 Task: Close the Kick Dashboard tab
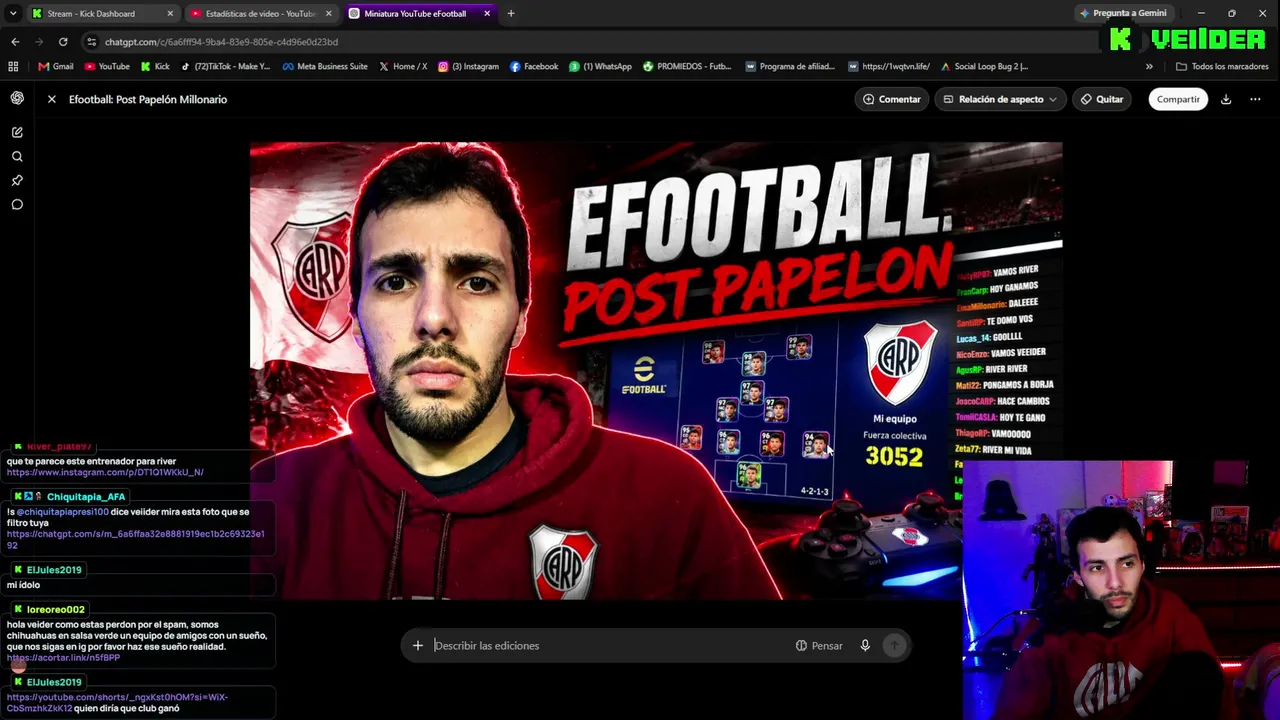tap(170, 13)
